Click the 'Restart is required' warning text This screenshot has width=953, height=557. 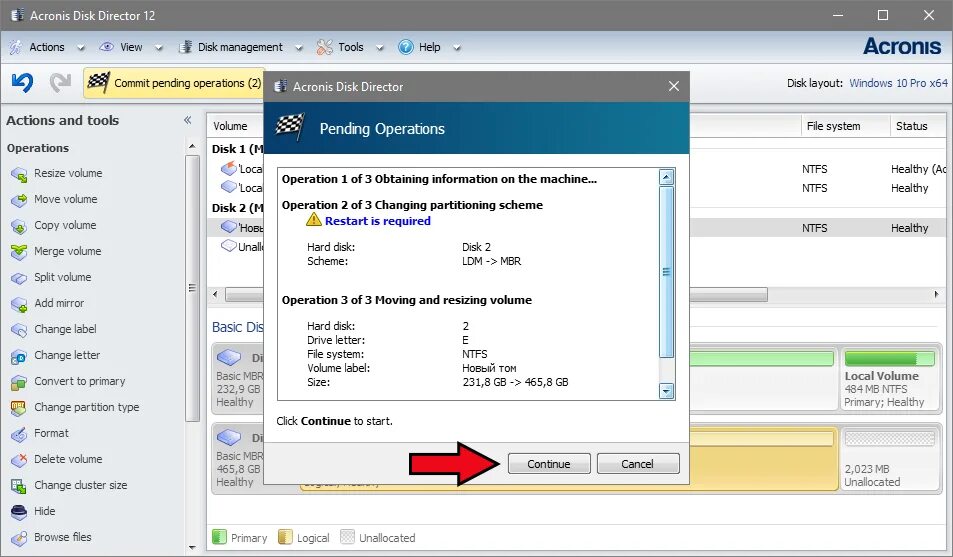tap(377, 221)
